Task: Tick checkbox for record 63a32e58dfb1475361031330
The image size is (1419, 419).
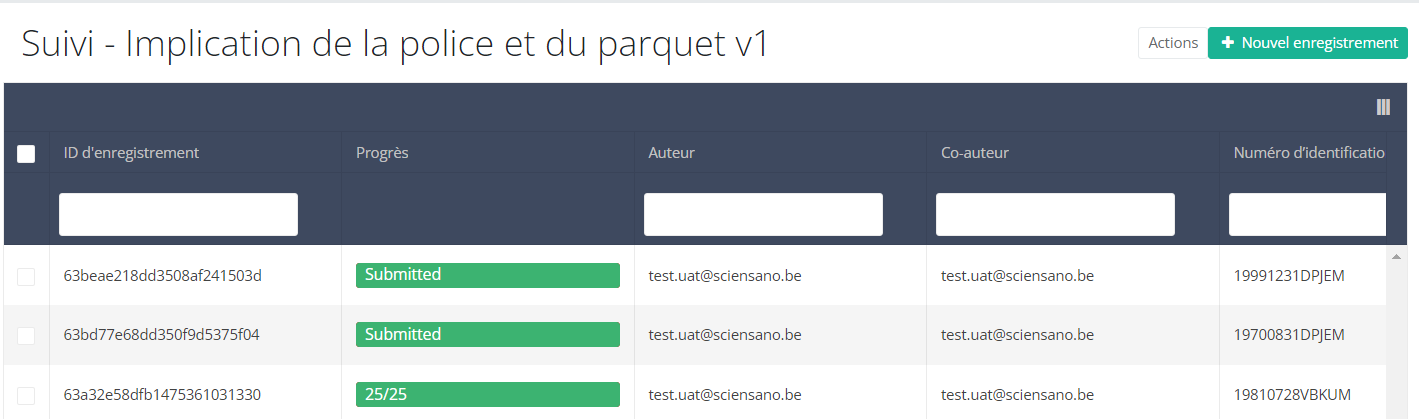Action: click(26, 395)
